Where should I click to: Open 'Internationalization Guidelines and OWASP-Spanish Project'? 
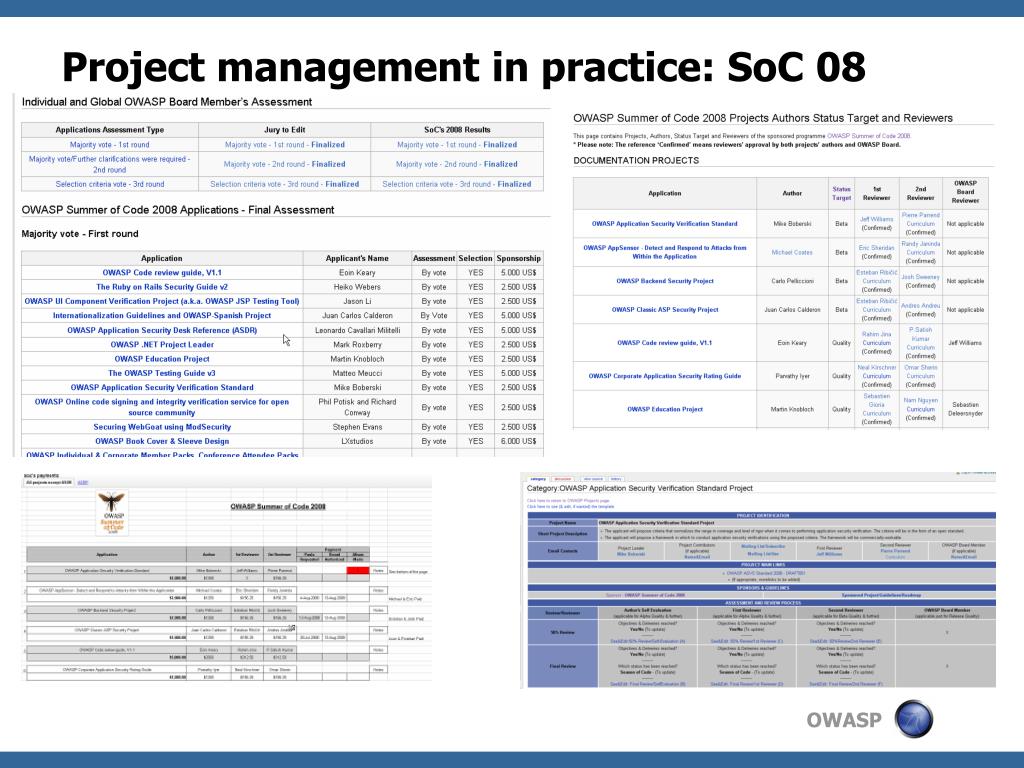pos(162,315)
